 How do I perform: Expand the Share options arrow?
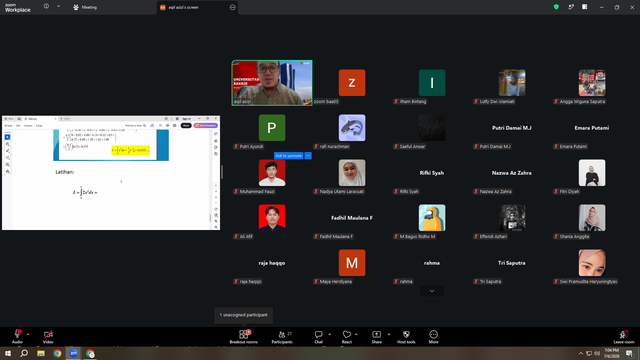click(389, 334)
